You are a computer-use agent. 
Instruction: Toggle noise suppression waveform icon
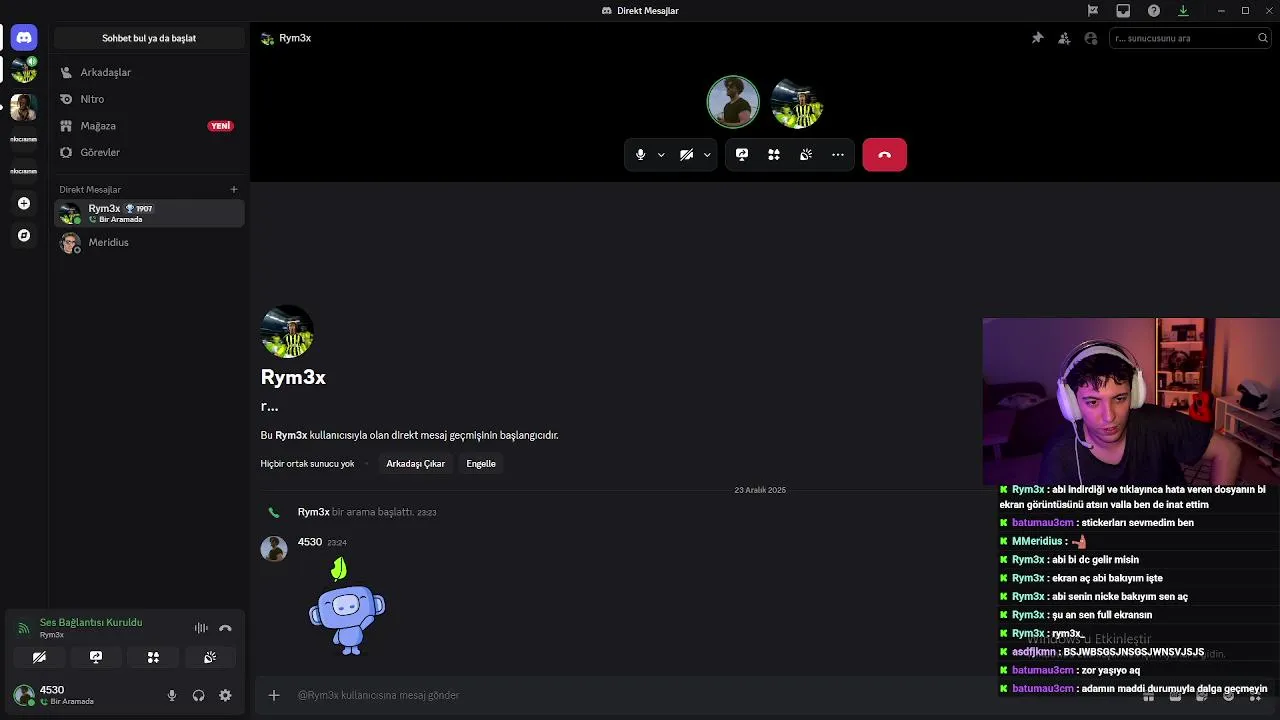pyautogui.click(x=201, y=628)
